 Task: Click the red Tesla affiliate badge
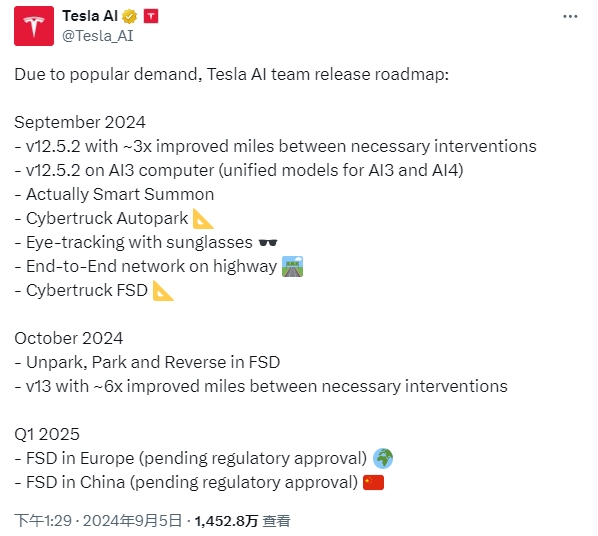151,16
